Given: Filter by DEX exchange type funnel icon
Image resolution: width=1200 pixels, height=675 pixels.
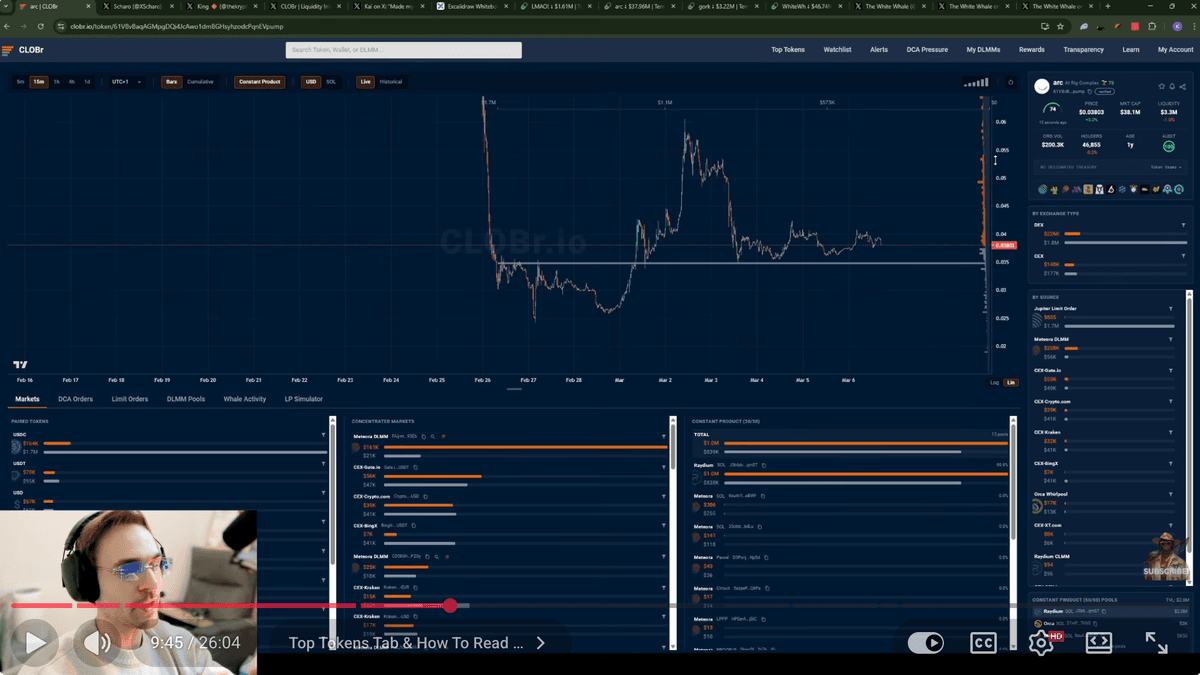Looking at the screenshot, I should tap(1183, 225).
